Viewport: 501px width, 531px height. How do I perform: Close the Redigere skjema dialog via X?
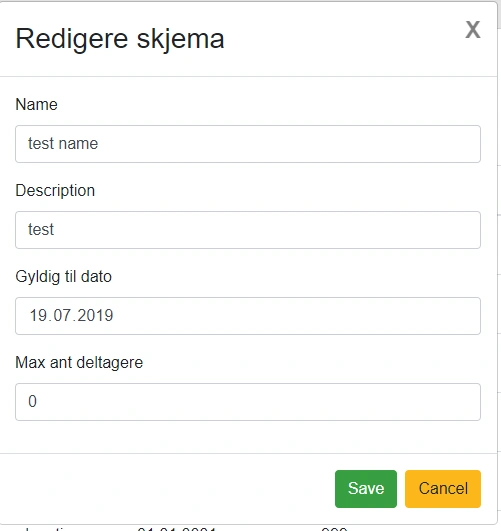[473, 30]
